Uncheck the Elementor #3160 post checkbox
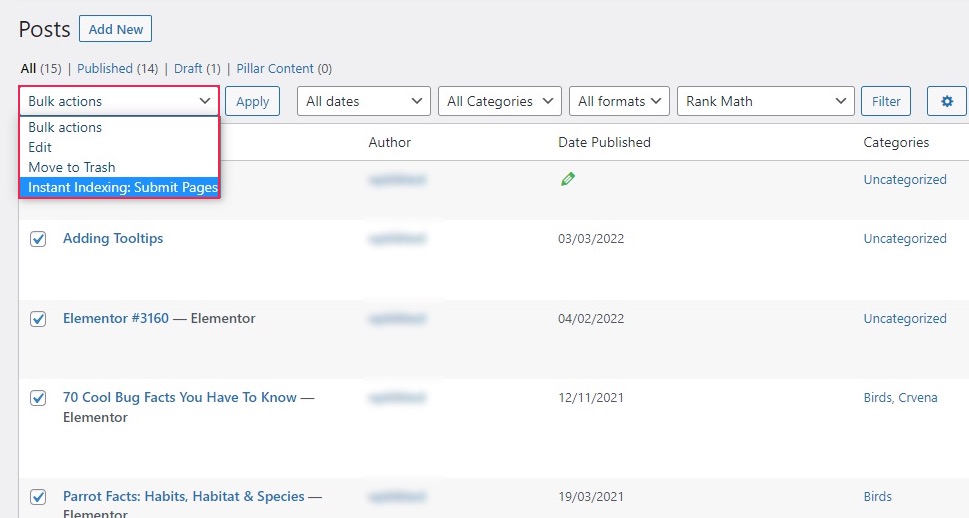 click(x=38, y=319)
